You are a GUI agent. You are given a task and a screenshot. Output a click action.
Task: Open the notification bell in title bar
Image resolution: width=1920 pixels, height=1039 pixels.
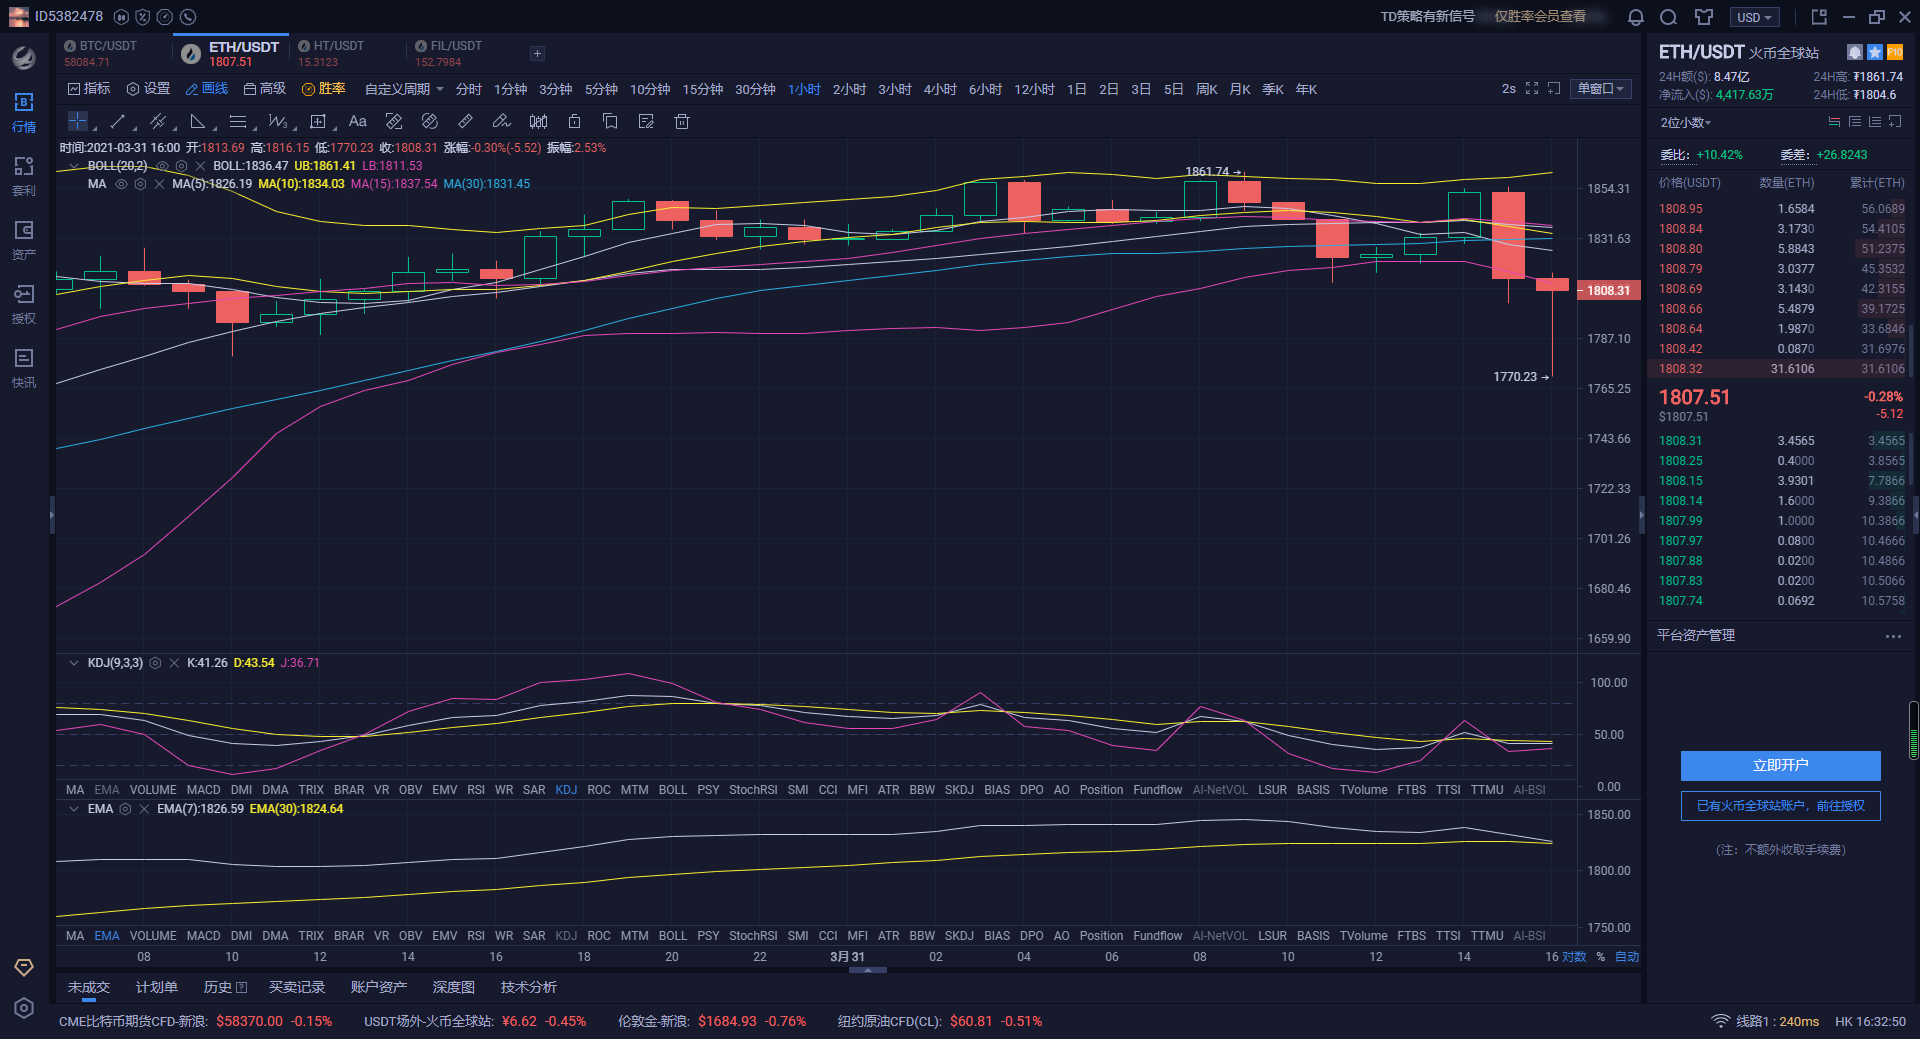tap(1635, 17)
